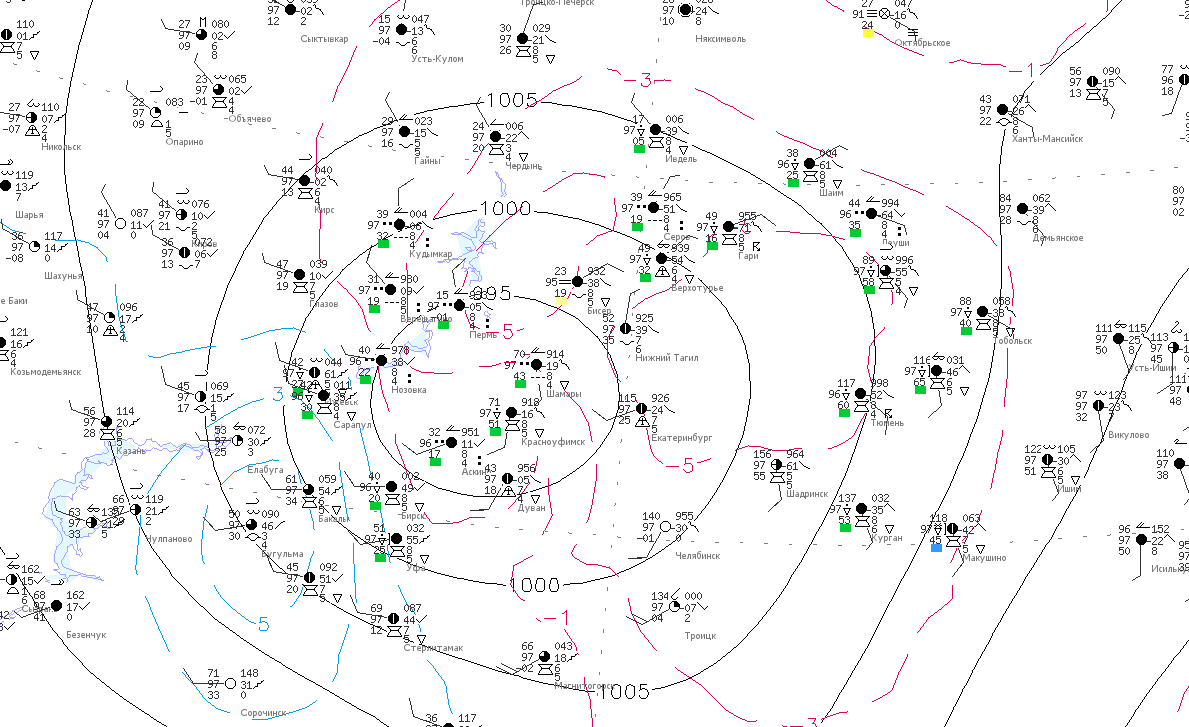Click the Стерлитамак city label

pyautogui.click(x=433, y=648)
